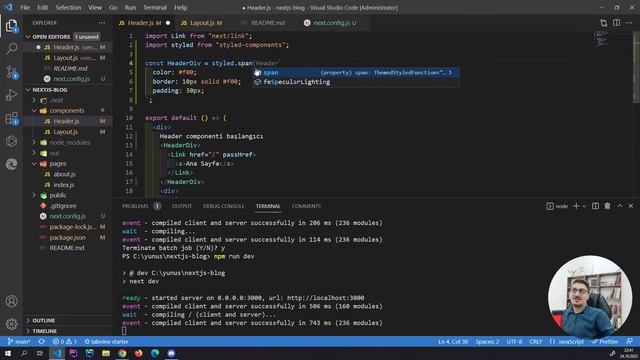Click Spaces: 2 indentation setting

click(487, 342)
